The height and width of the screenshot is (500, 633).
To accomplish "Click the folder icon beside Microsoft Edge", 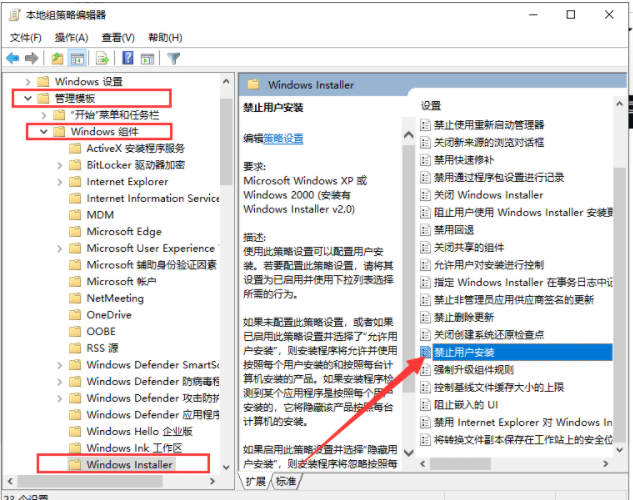I will tap(75, 231).
